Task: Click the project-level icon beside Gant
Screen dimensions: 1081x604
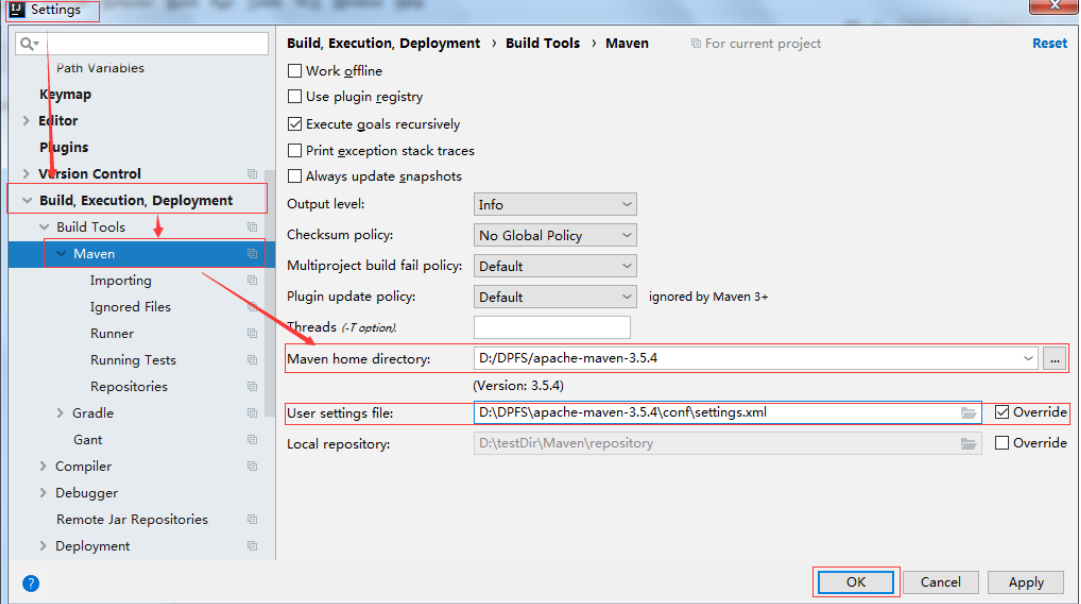Action: tap(252, 439)
